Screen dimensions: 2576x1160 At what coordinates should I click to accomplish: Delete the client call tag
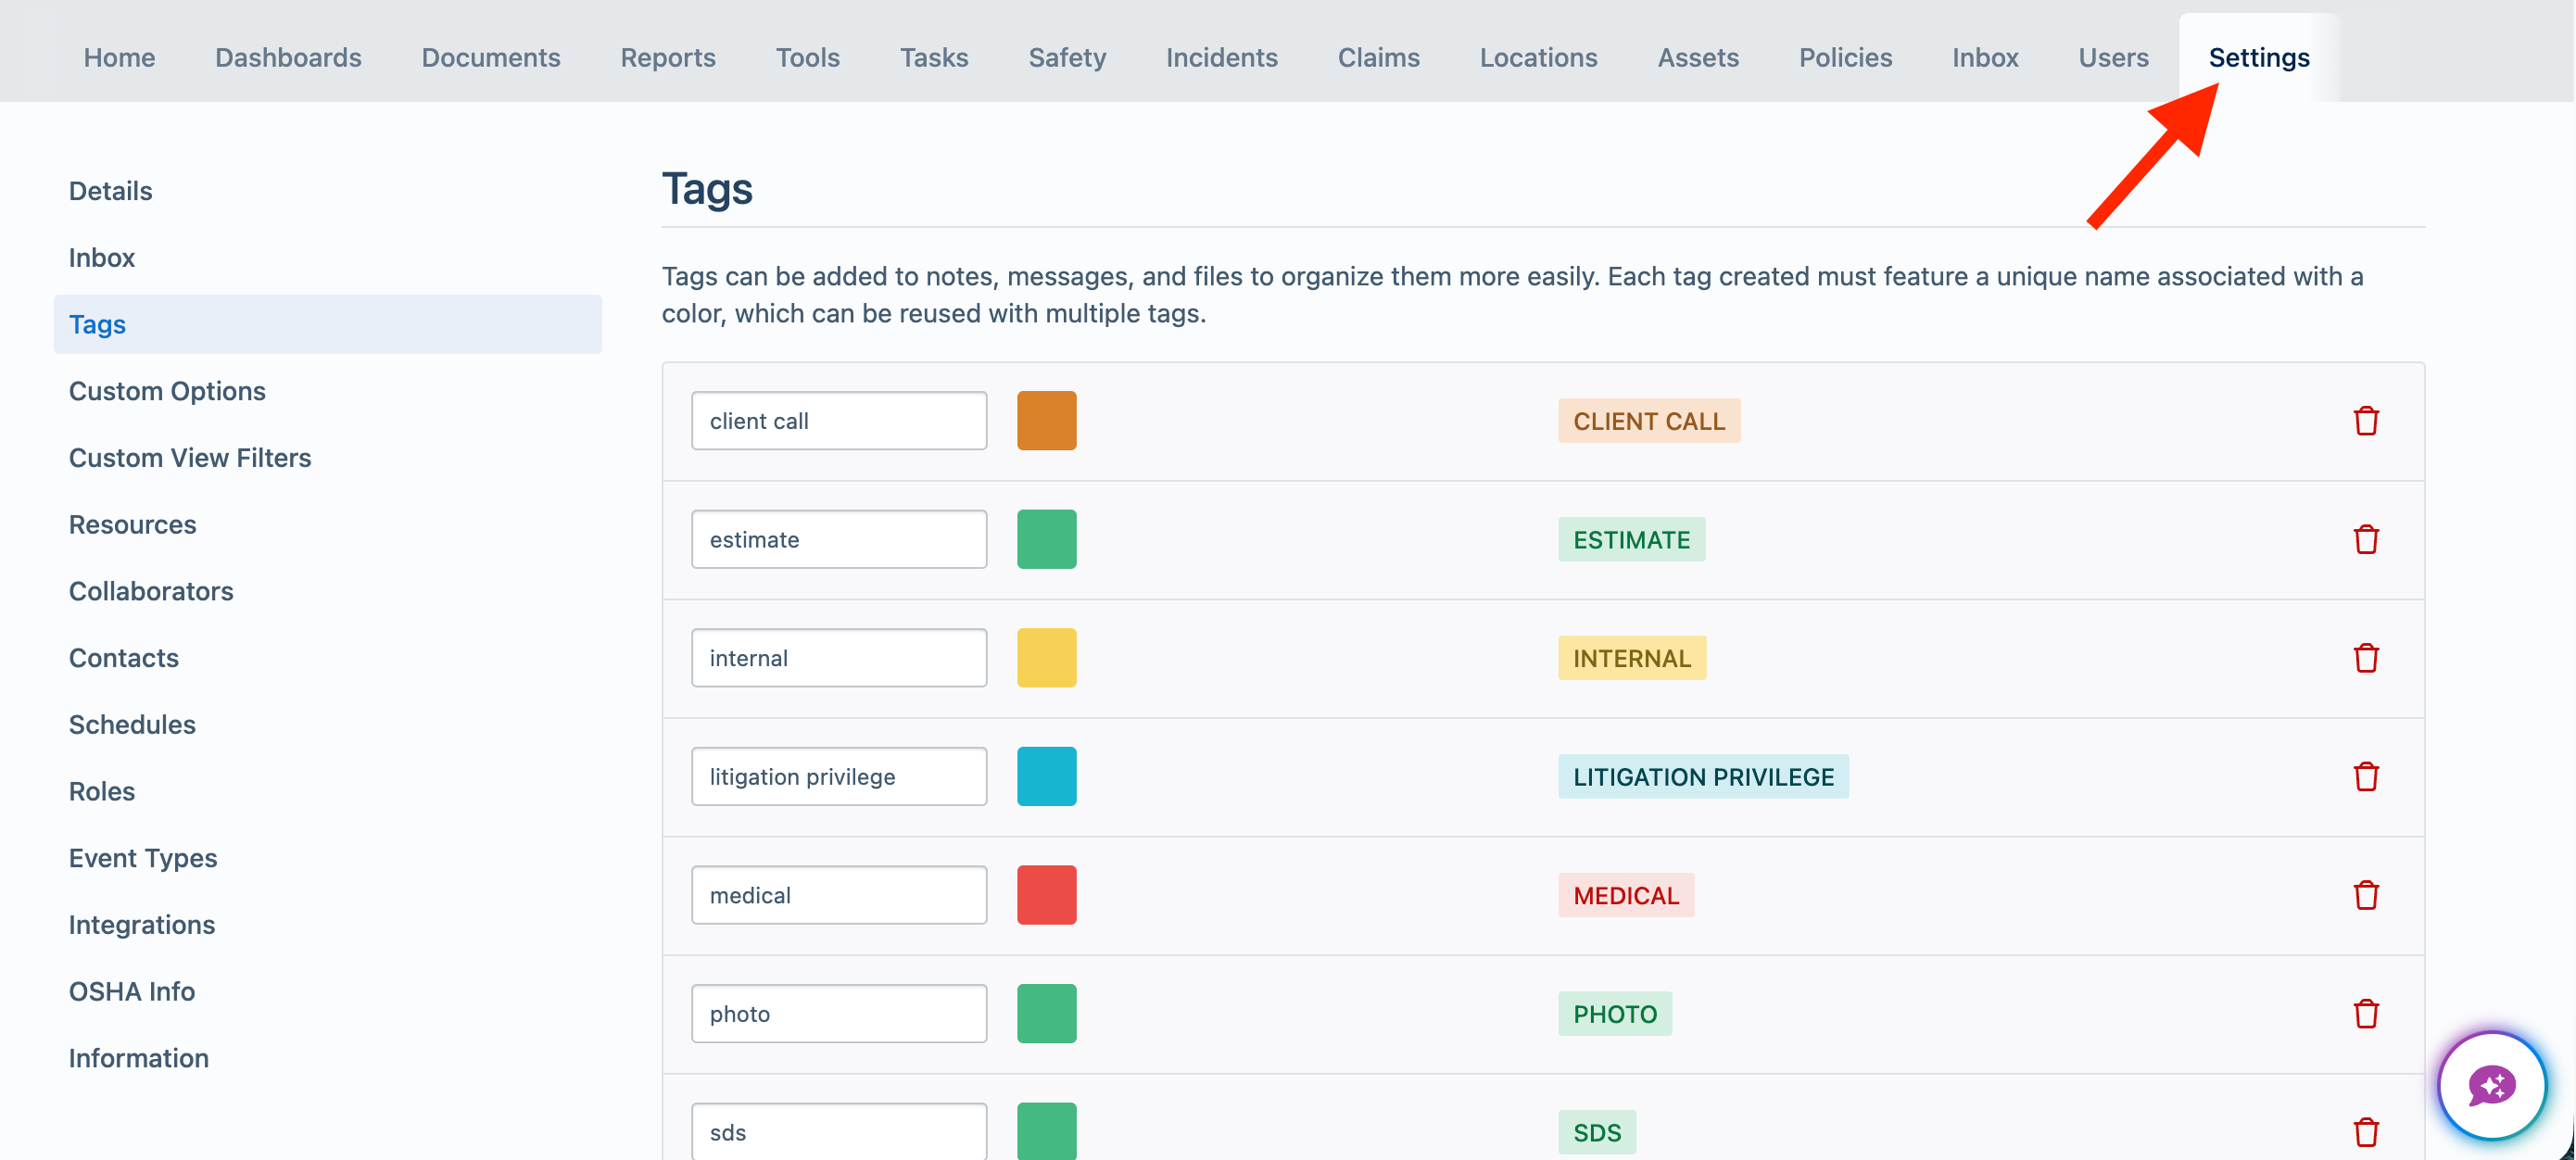(x=2365, y=421)
